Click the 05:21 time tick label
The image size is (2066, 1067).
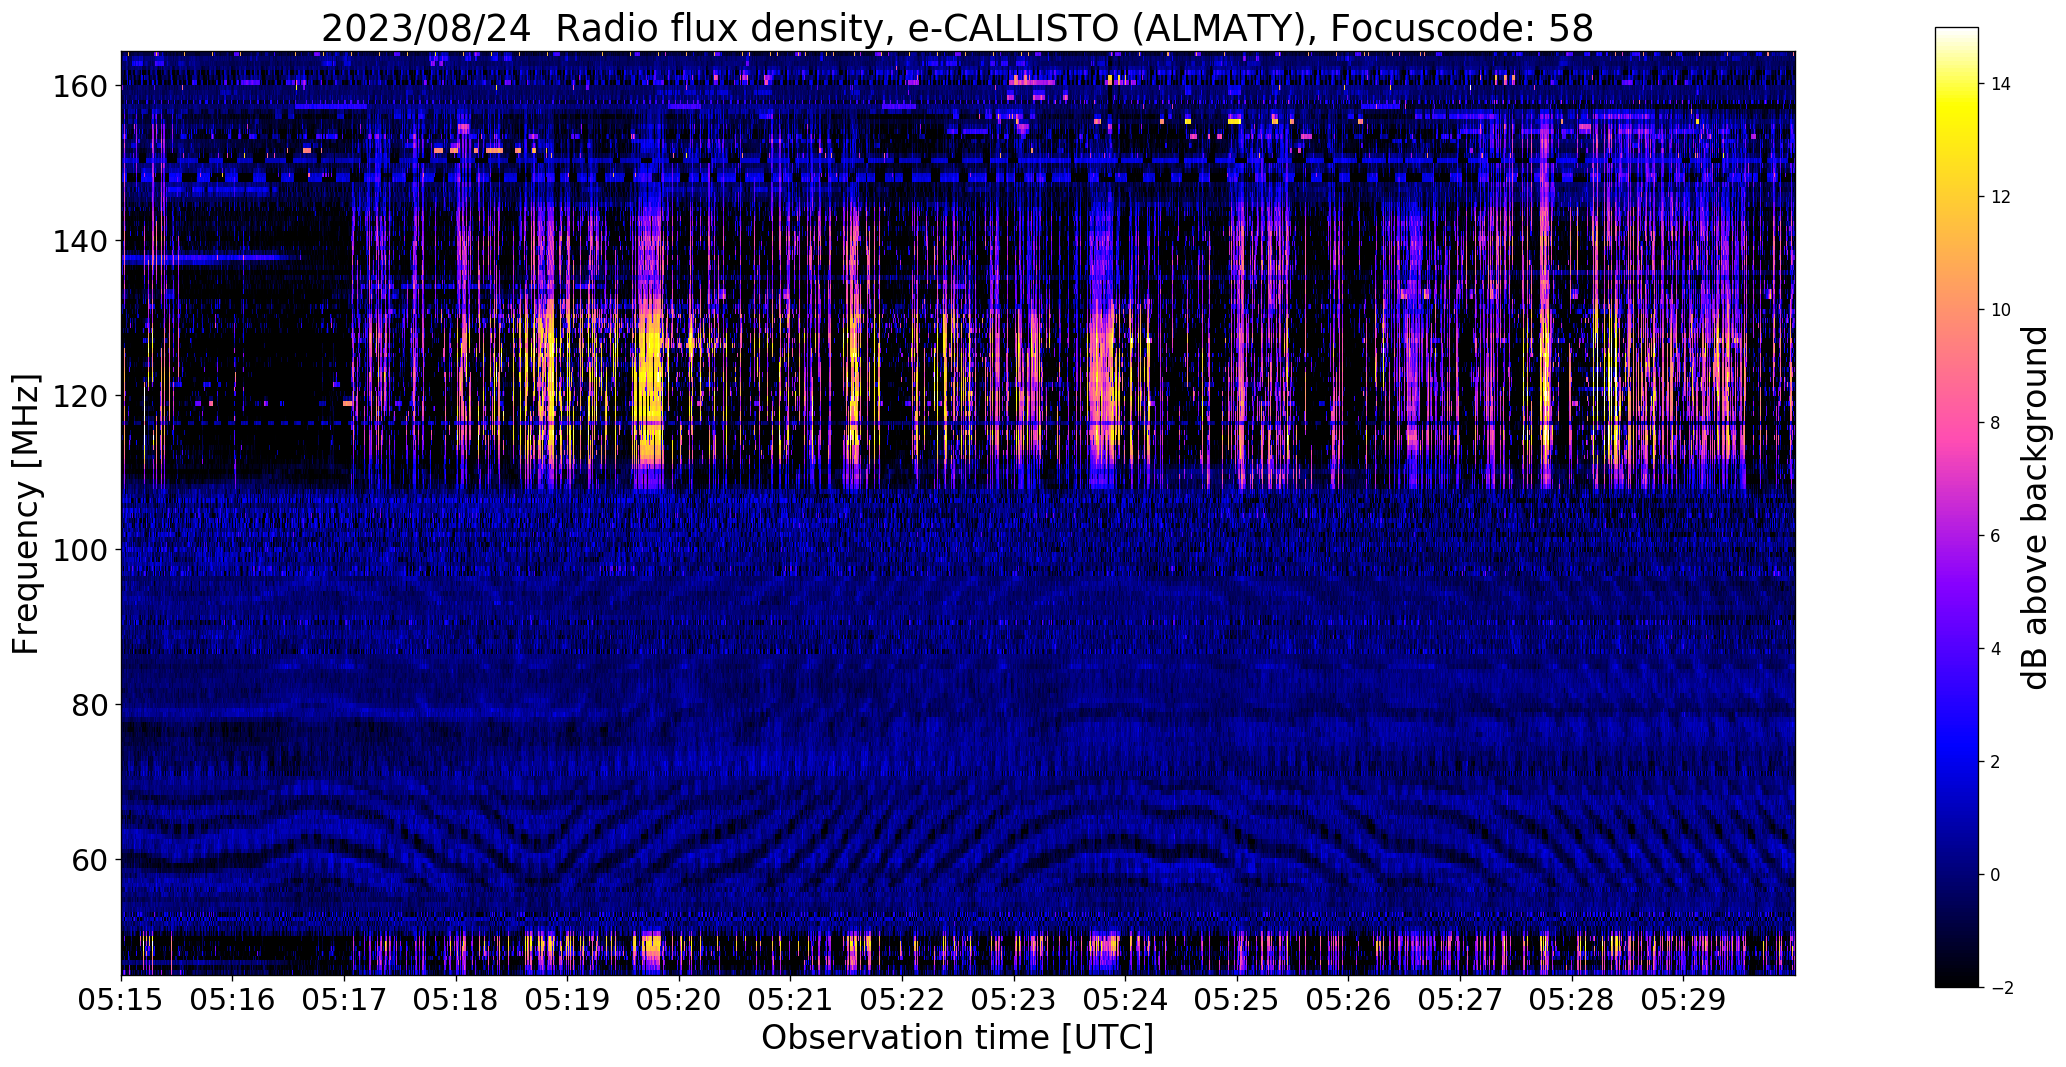(x=791, y=999)
